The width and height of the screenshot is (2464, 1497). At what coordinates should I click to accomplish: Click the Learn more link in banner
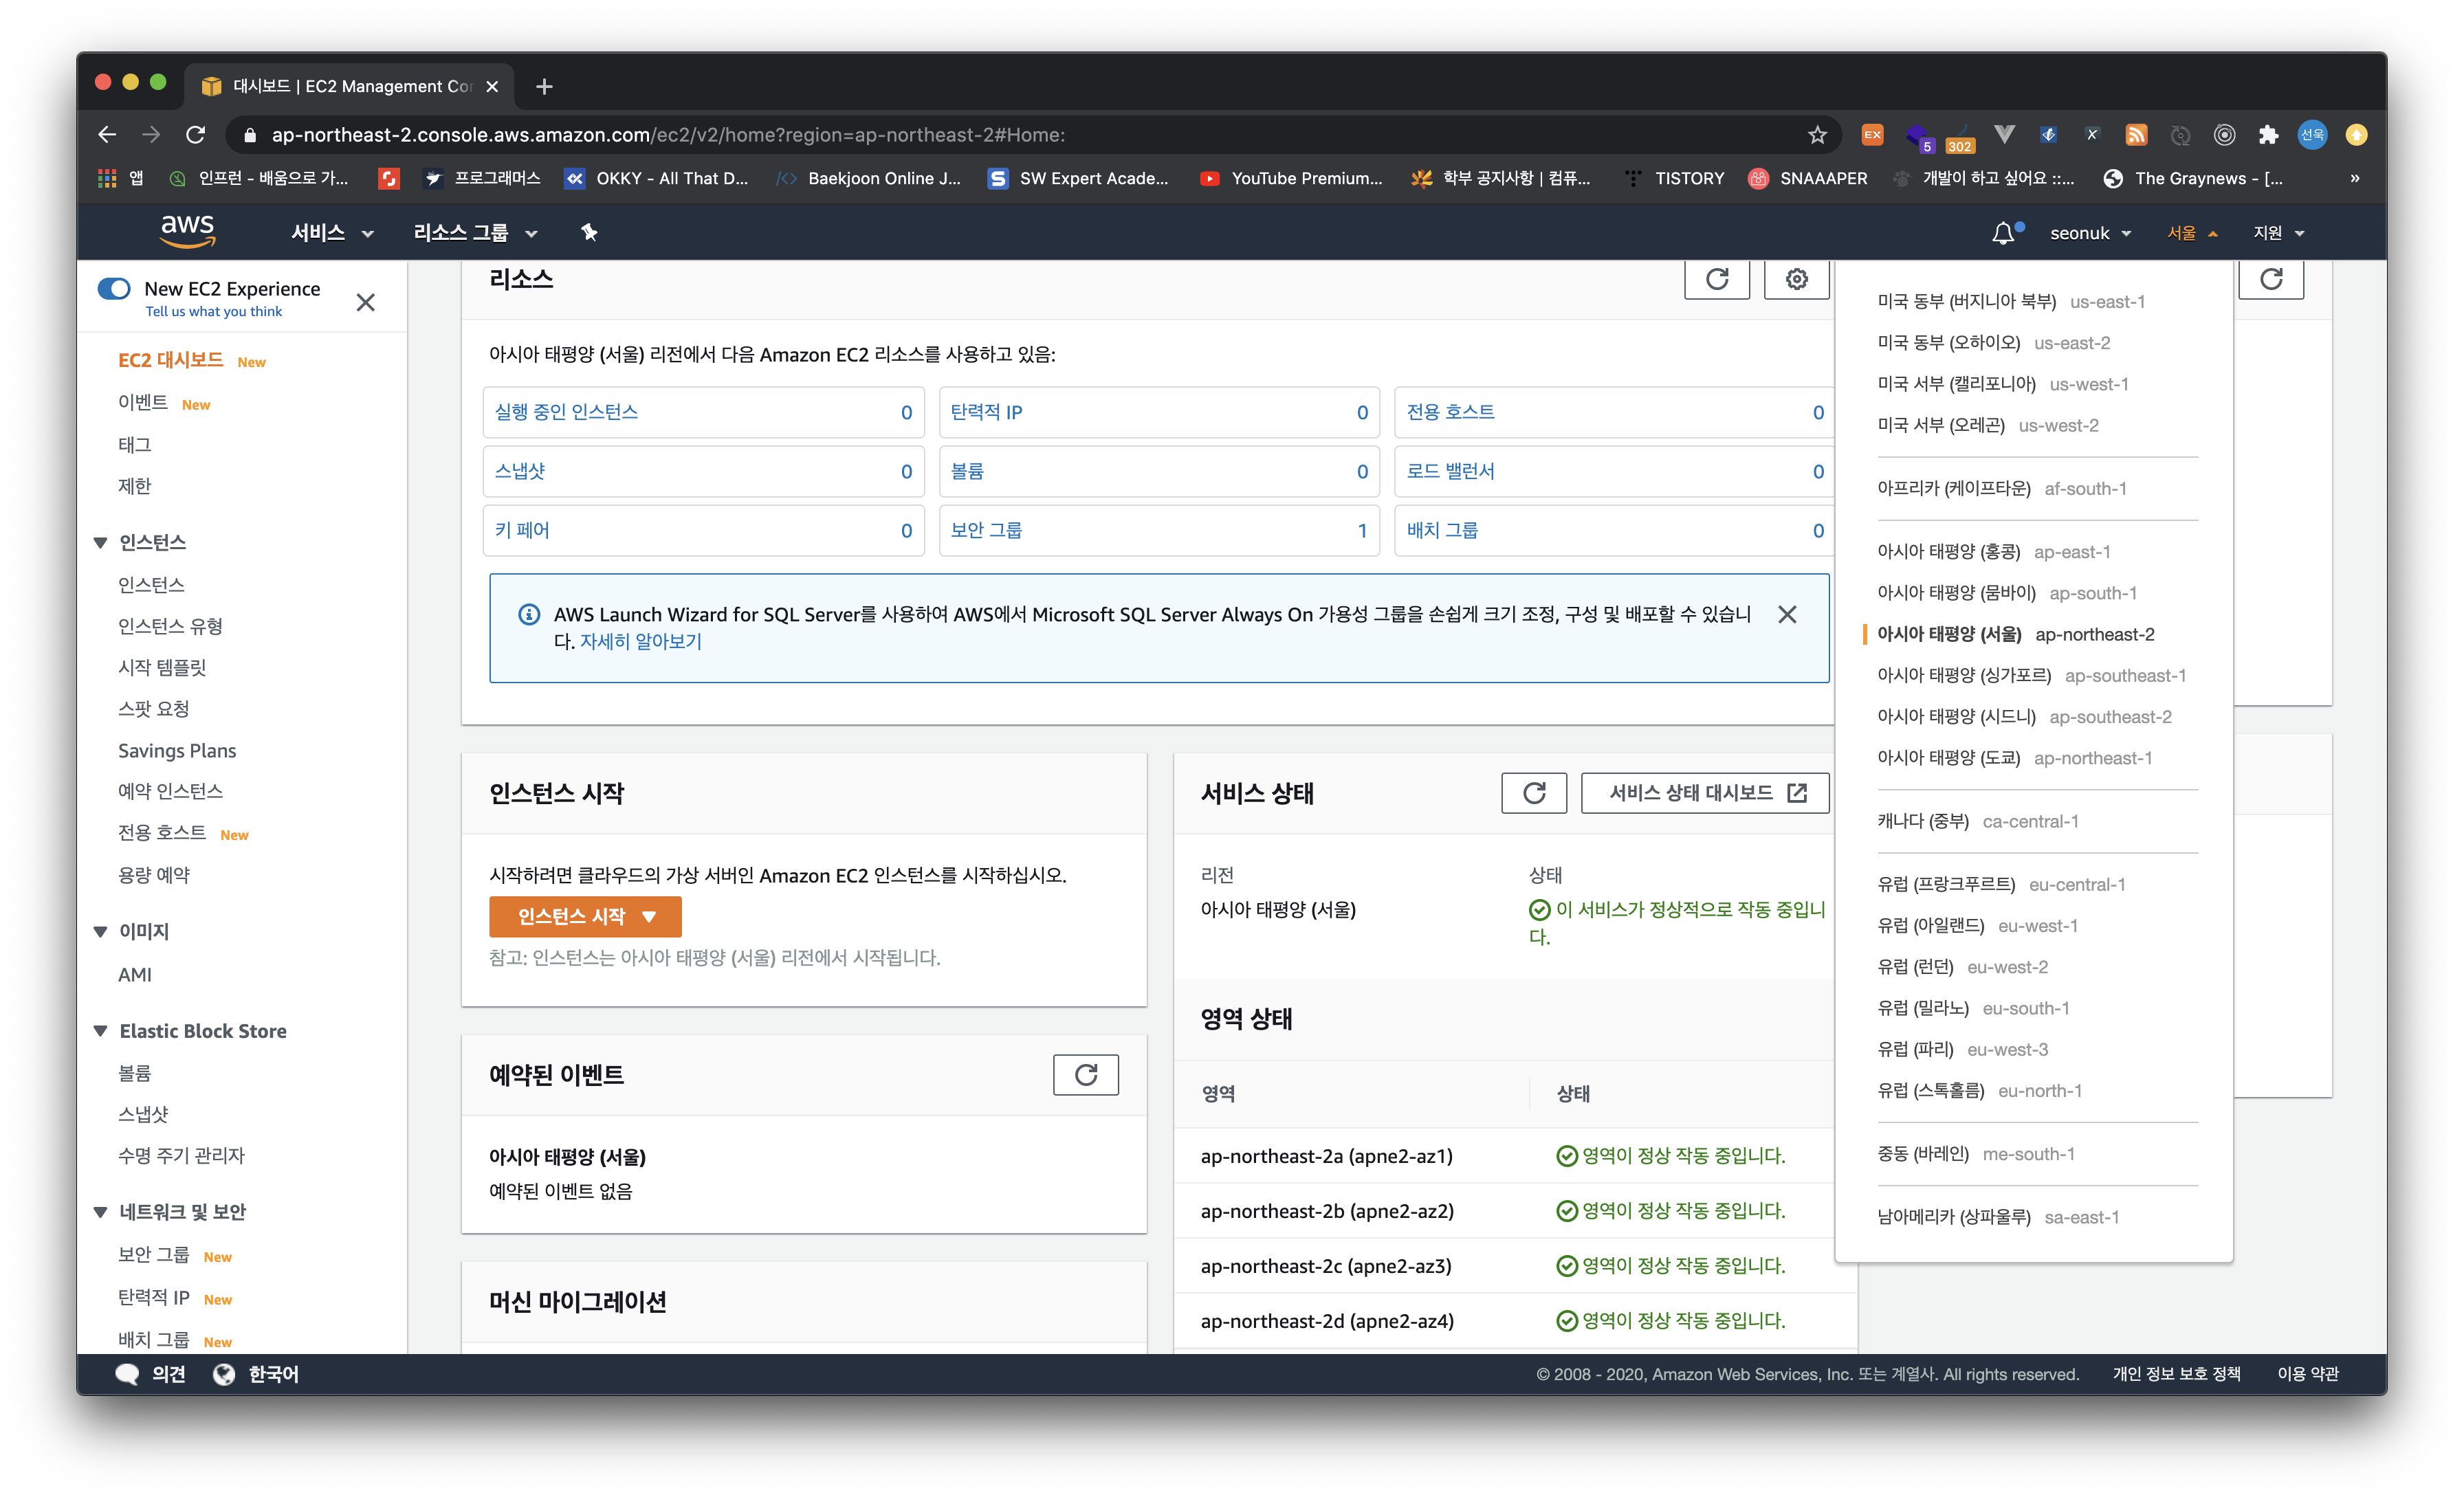coord(641,641)
